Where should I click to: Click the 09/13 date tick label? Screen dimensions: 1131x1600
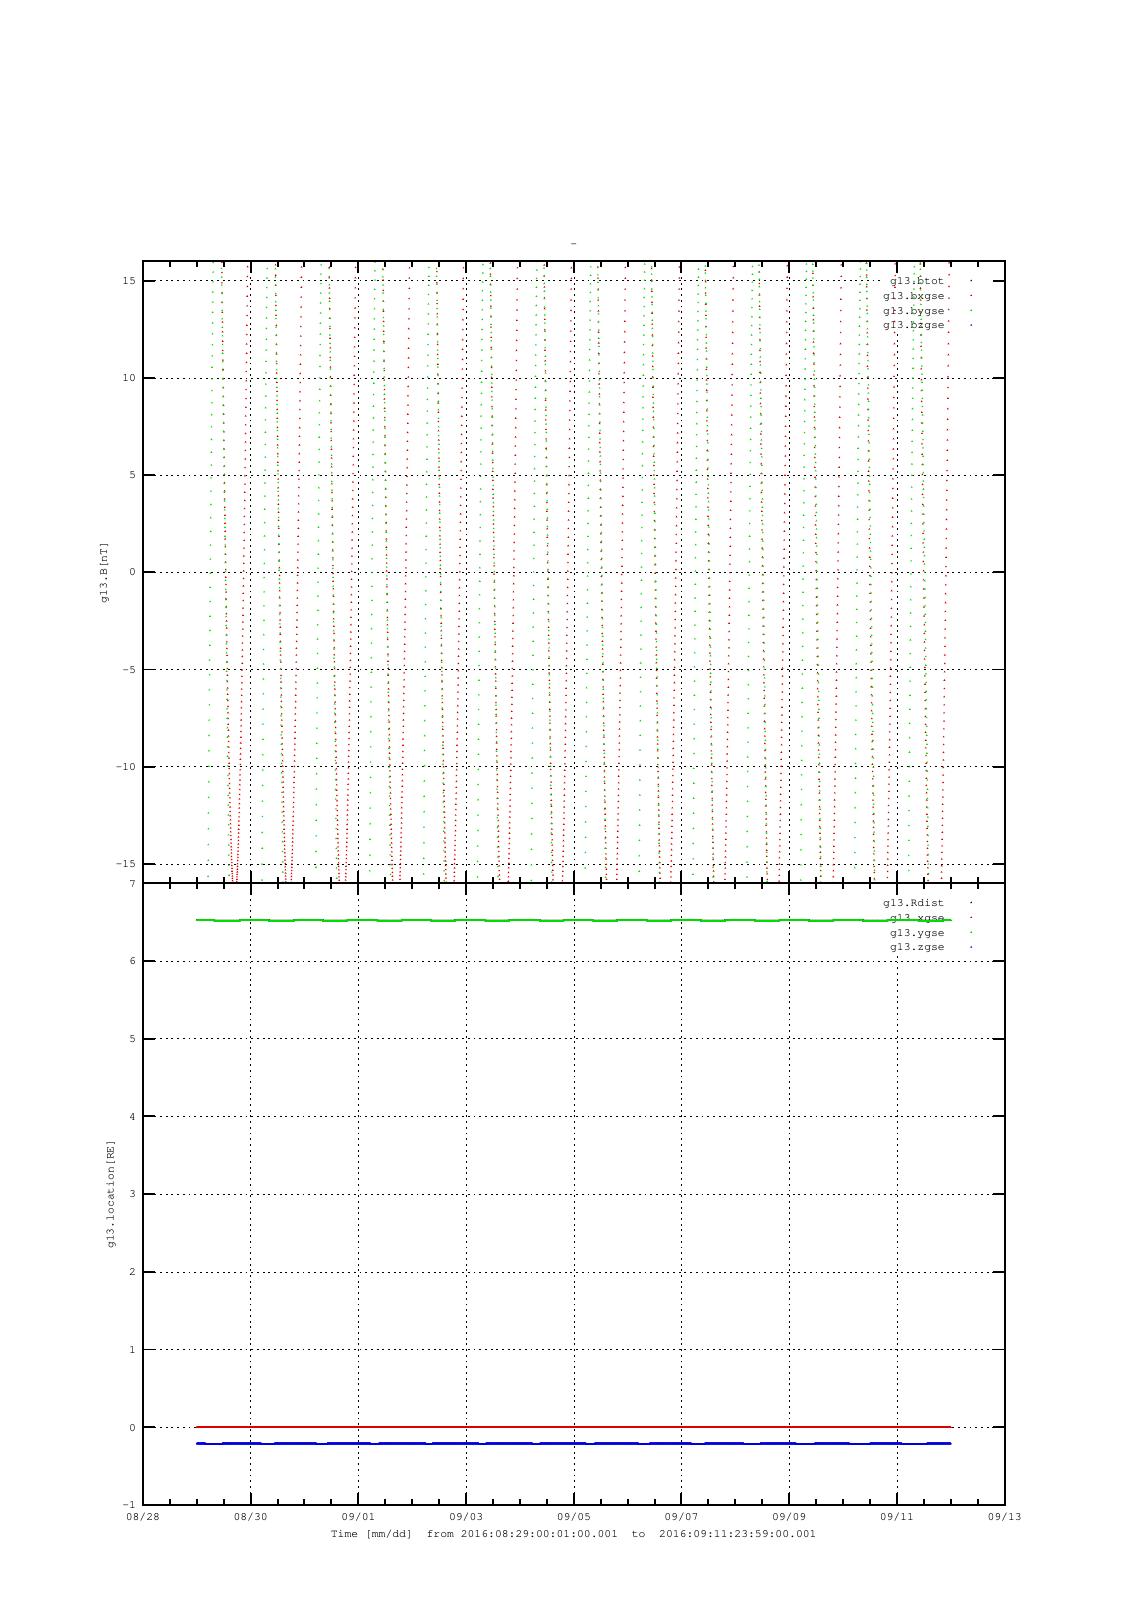pyautogui.click(x=1005, y=1517)
